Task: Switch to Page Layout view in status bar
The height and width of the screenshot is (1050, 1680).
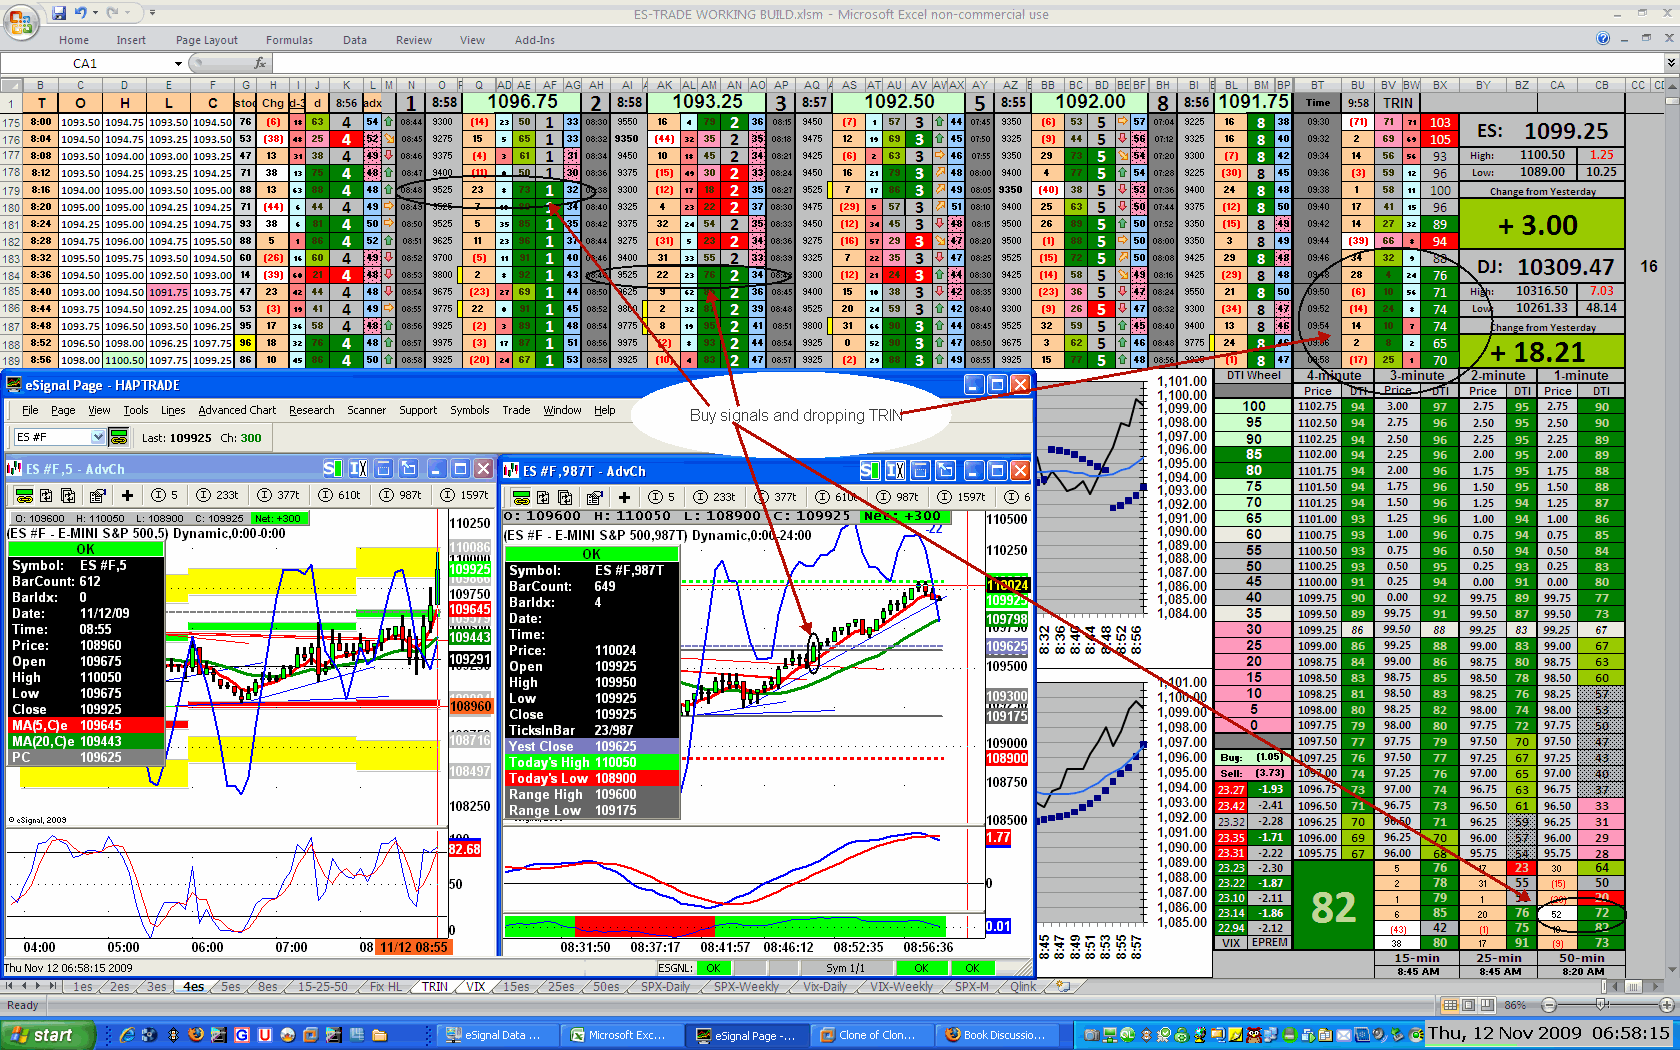Action: pyautogui.click(x=1468, y=1005)
